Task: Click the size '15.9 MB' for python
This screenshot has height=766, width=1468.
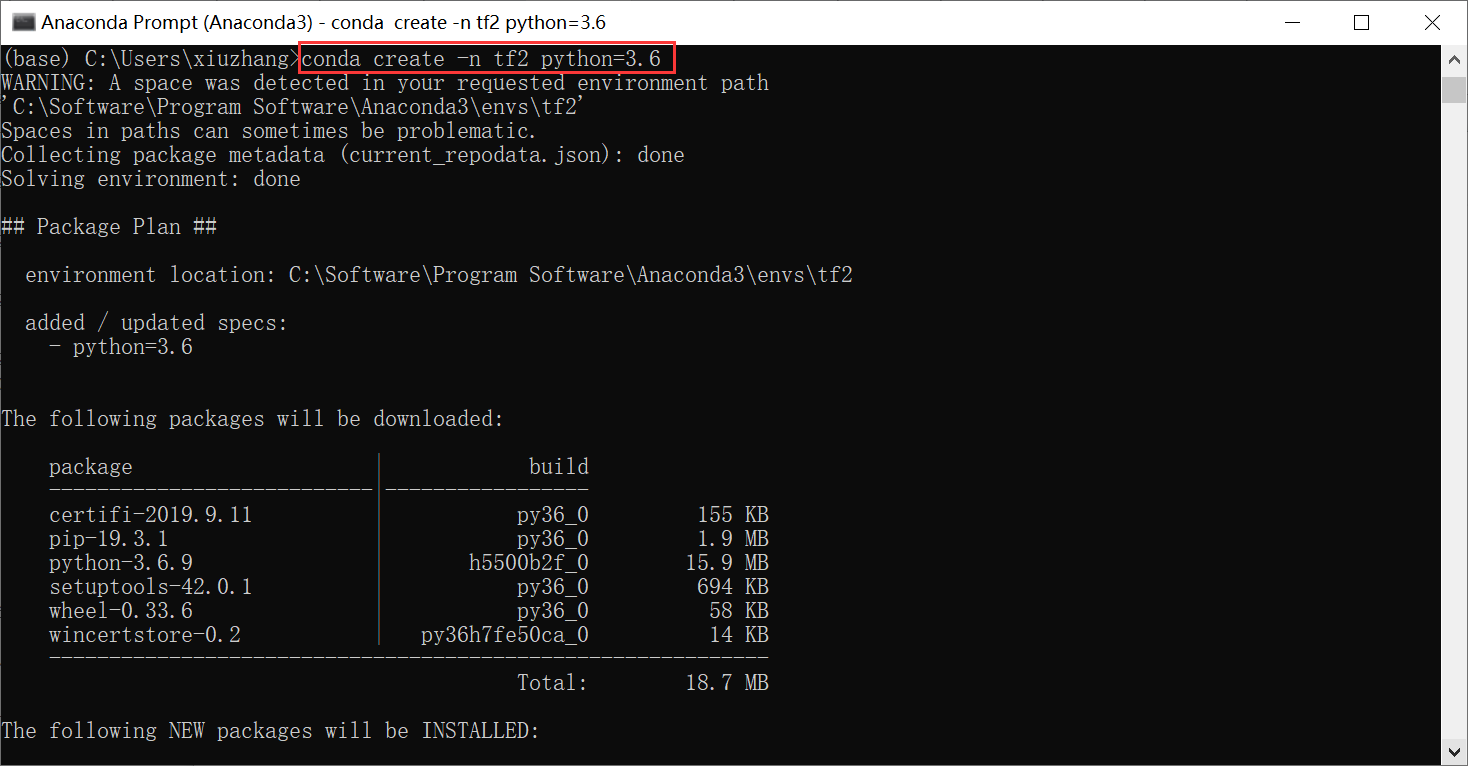Action: pyautogui.click(x=727, y=563)
